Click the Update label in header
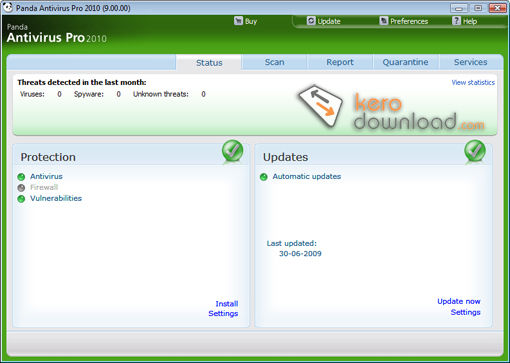Screen dimensions: 510x363 click(x=329, y=21)
